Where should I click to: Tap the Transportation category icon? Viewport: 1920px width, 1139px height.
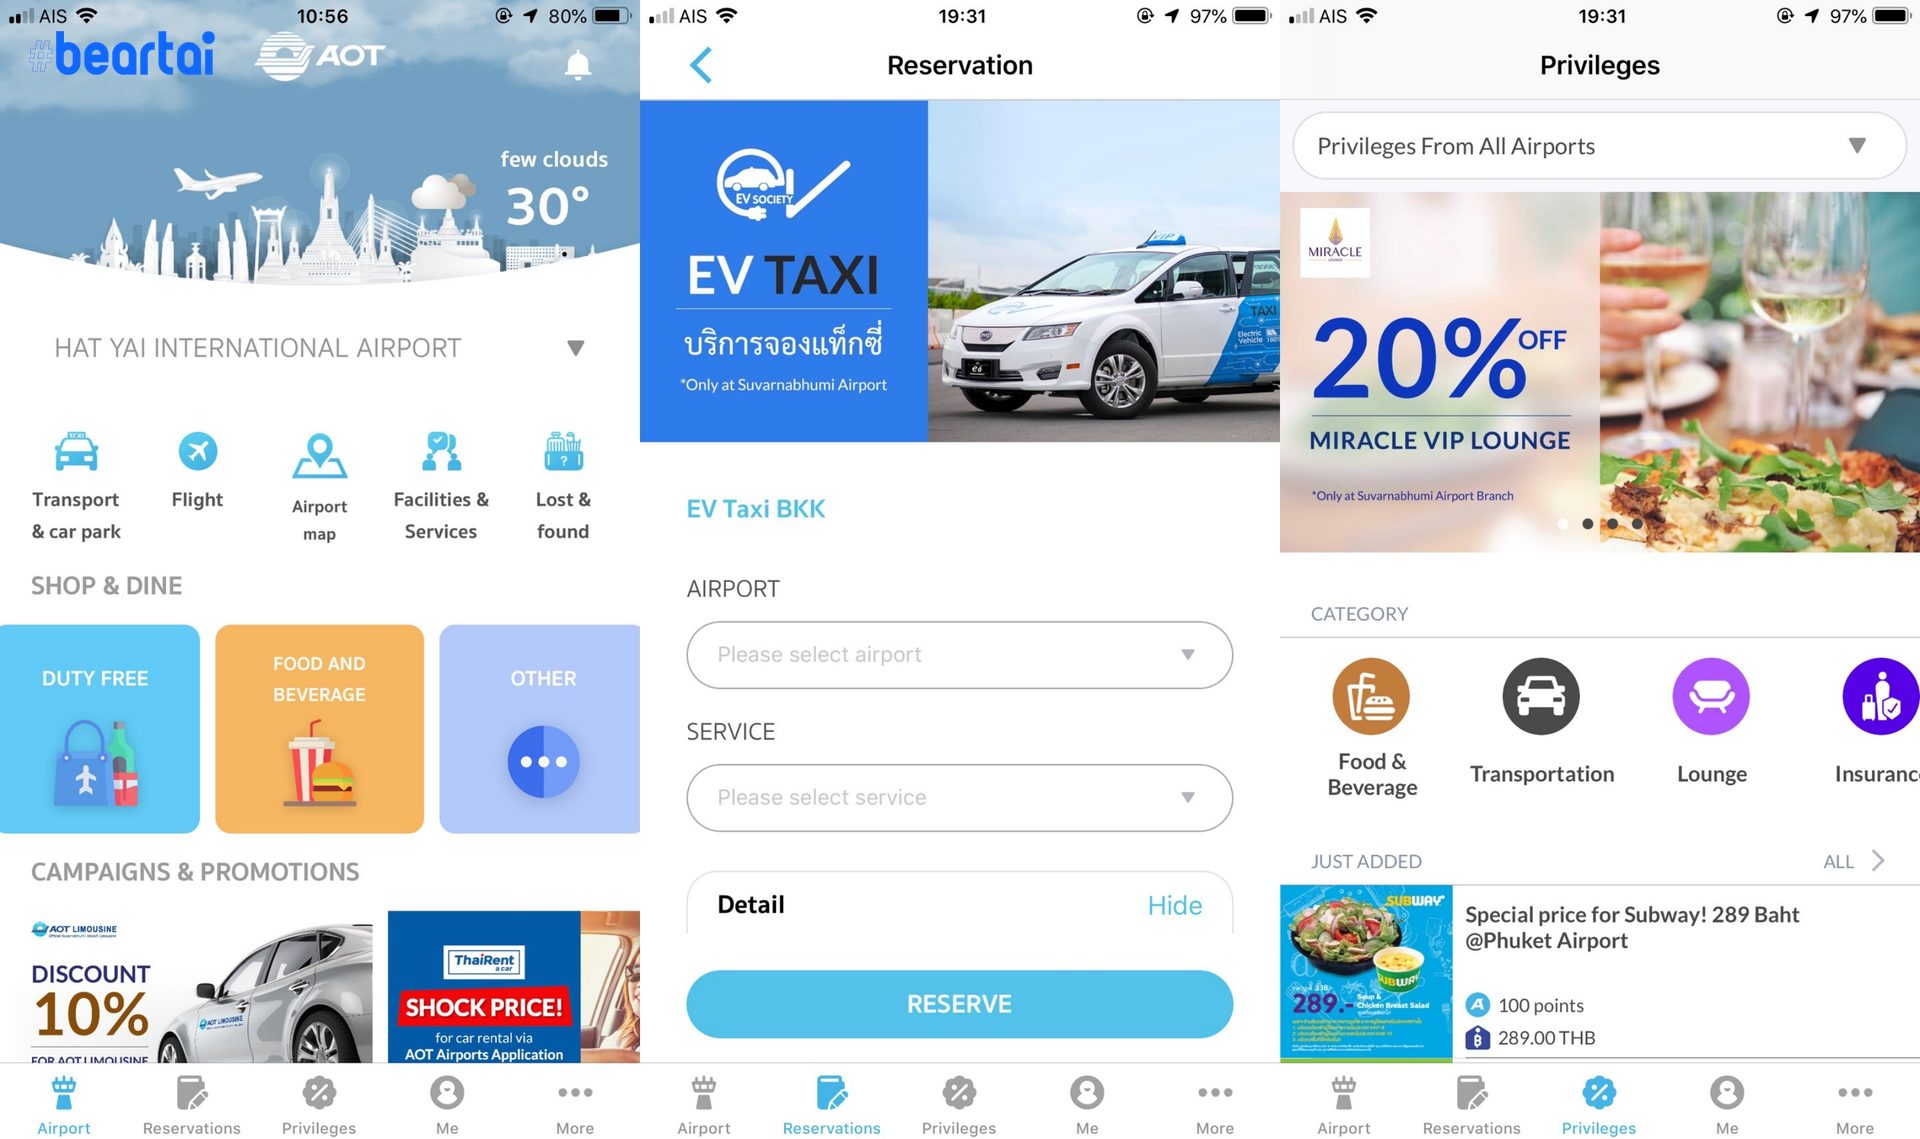(1542, 696)
